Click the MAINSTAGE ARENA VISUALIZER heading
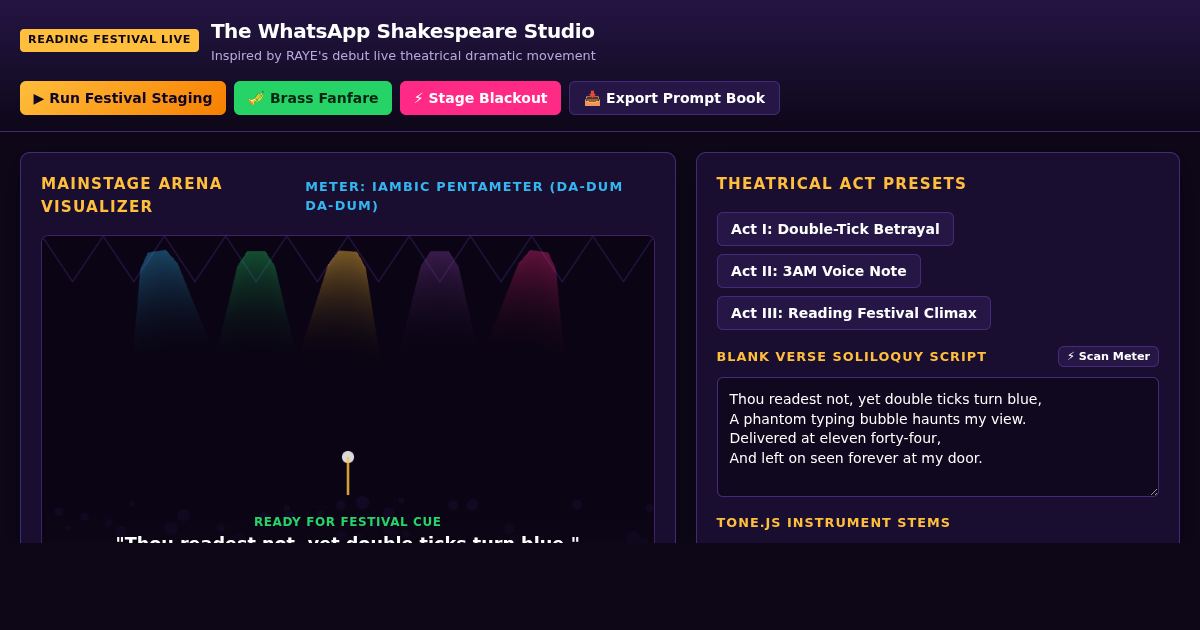 point(132,195)
